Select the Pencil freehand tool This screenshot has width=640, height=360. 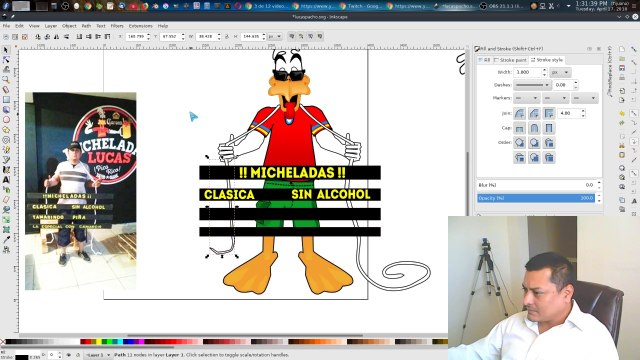pyautogui.click(x=6, y=150)
